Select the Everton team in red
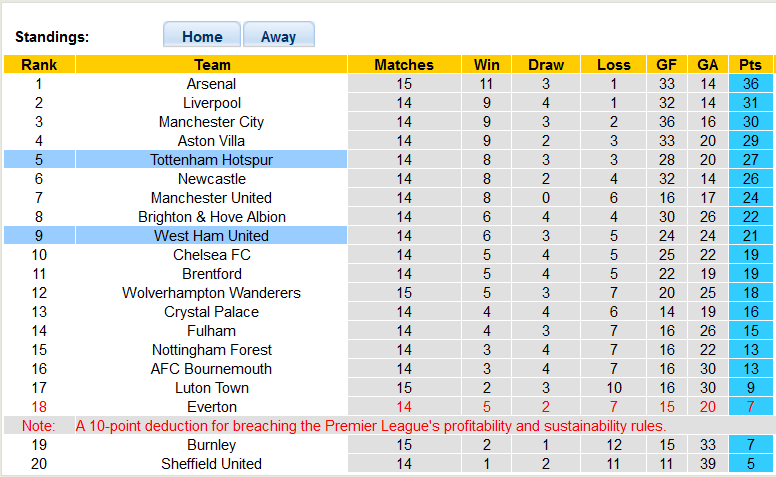This screenshot has height=477, width=776. [x=211, y=407]
